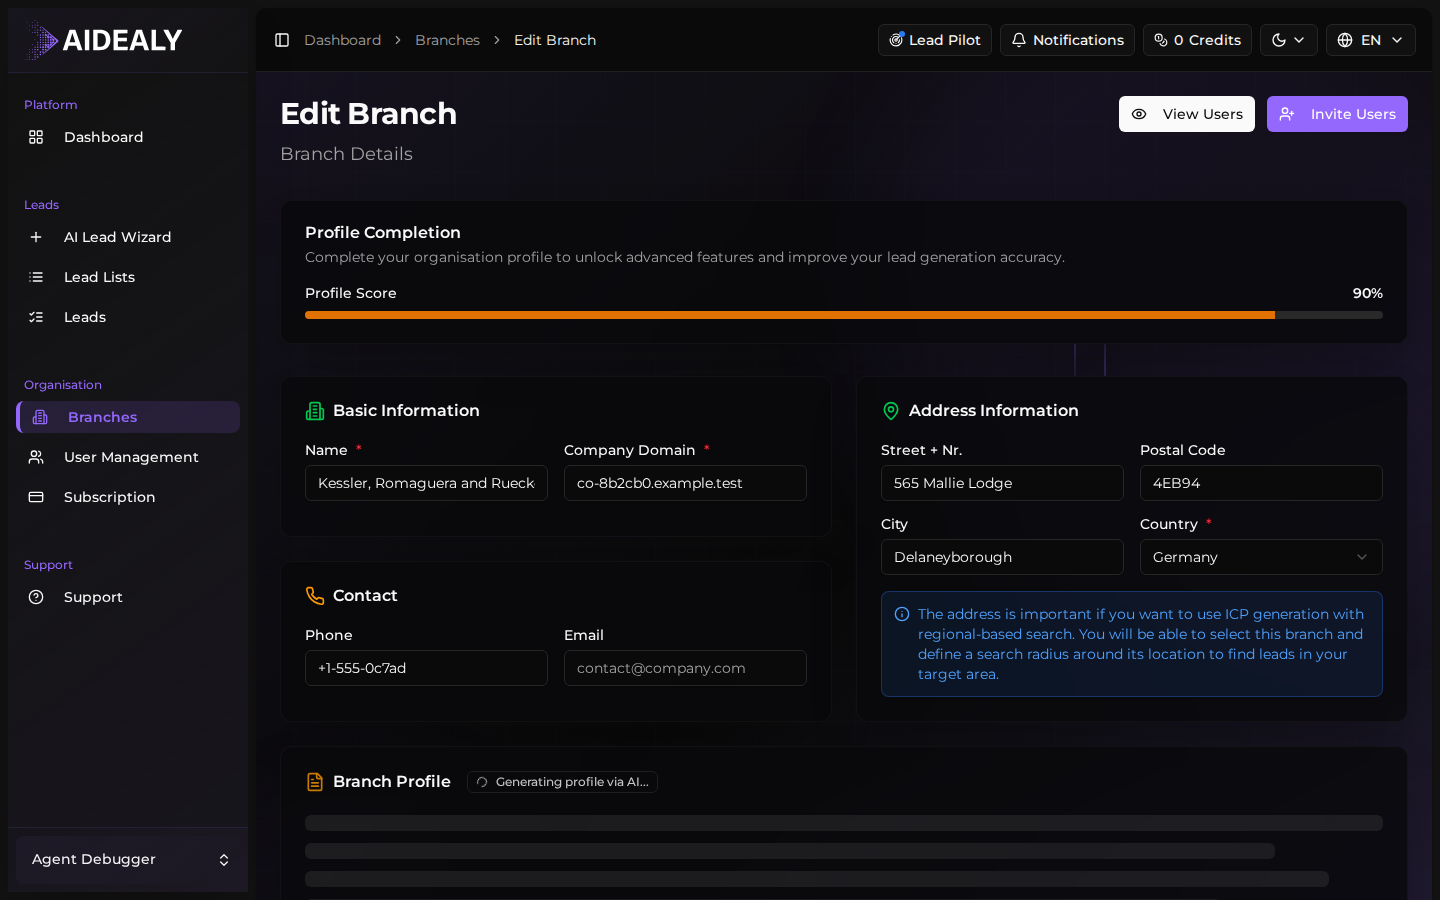Click the 90% profile score value
1440x900 pixels.
1368,293
